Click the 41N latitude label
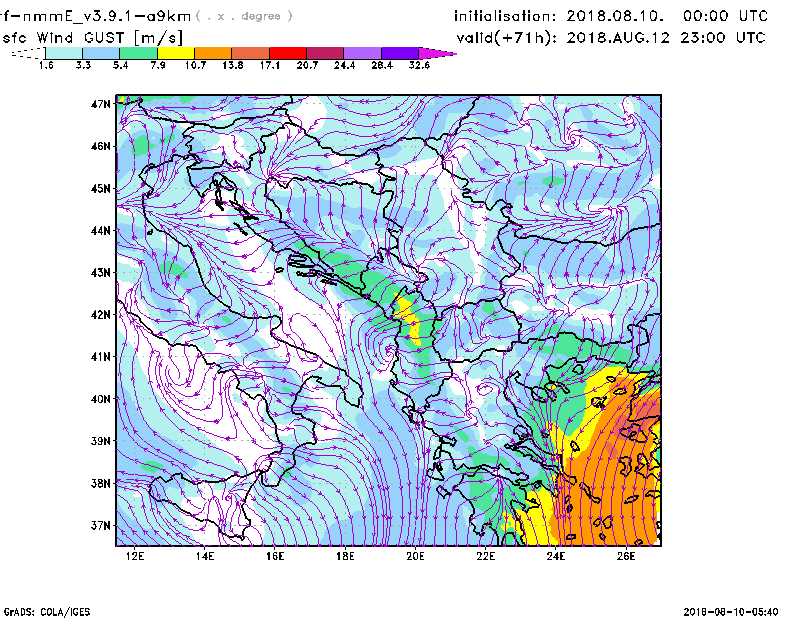Screen dimensions: 800x618 coord(101,357)
